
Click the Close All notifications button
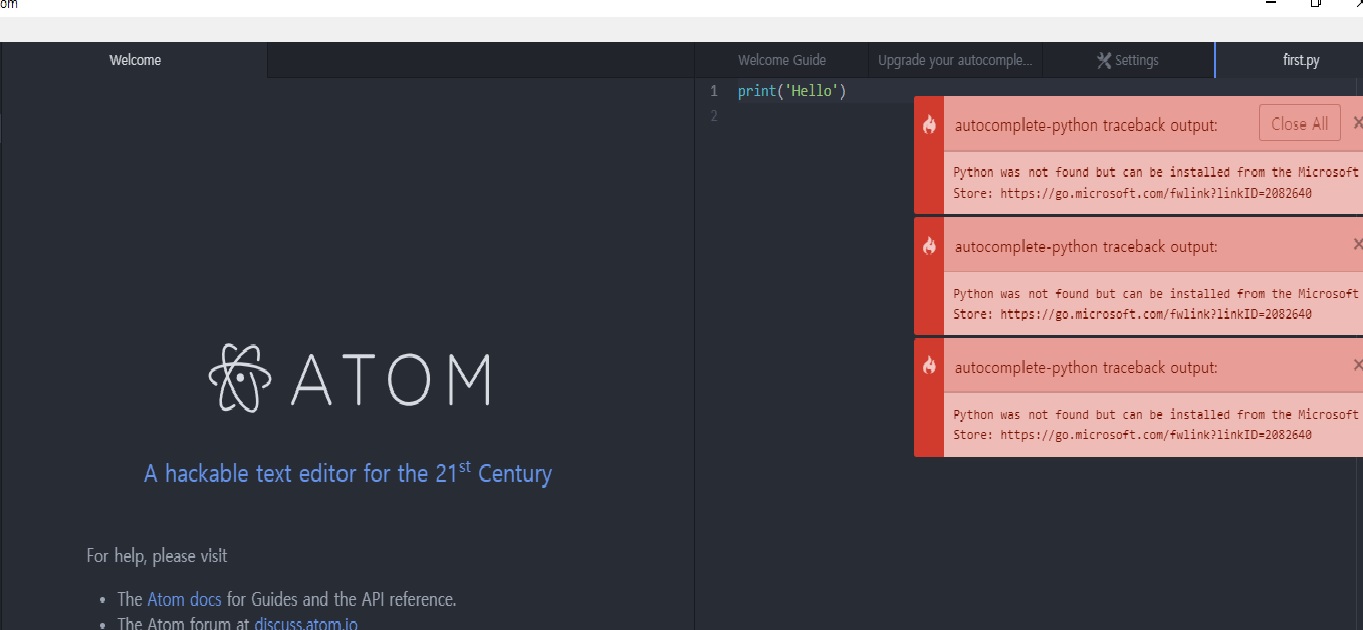1299,124
